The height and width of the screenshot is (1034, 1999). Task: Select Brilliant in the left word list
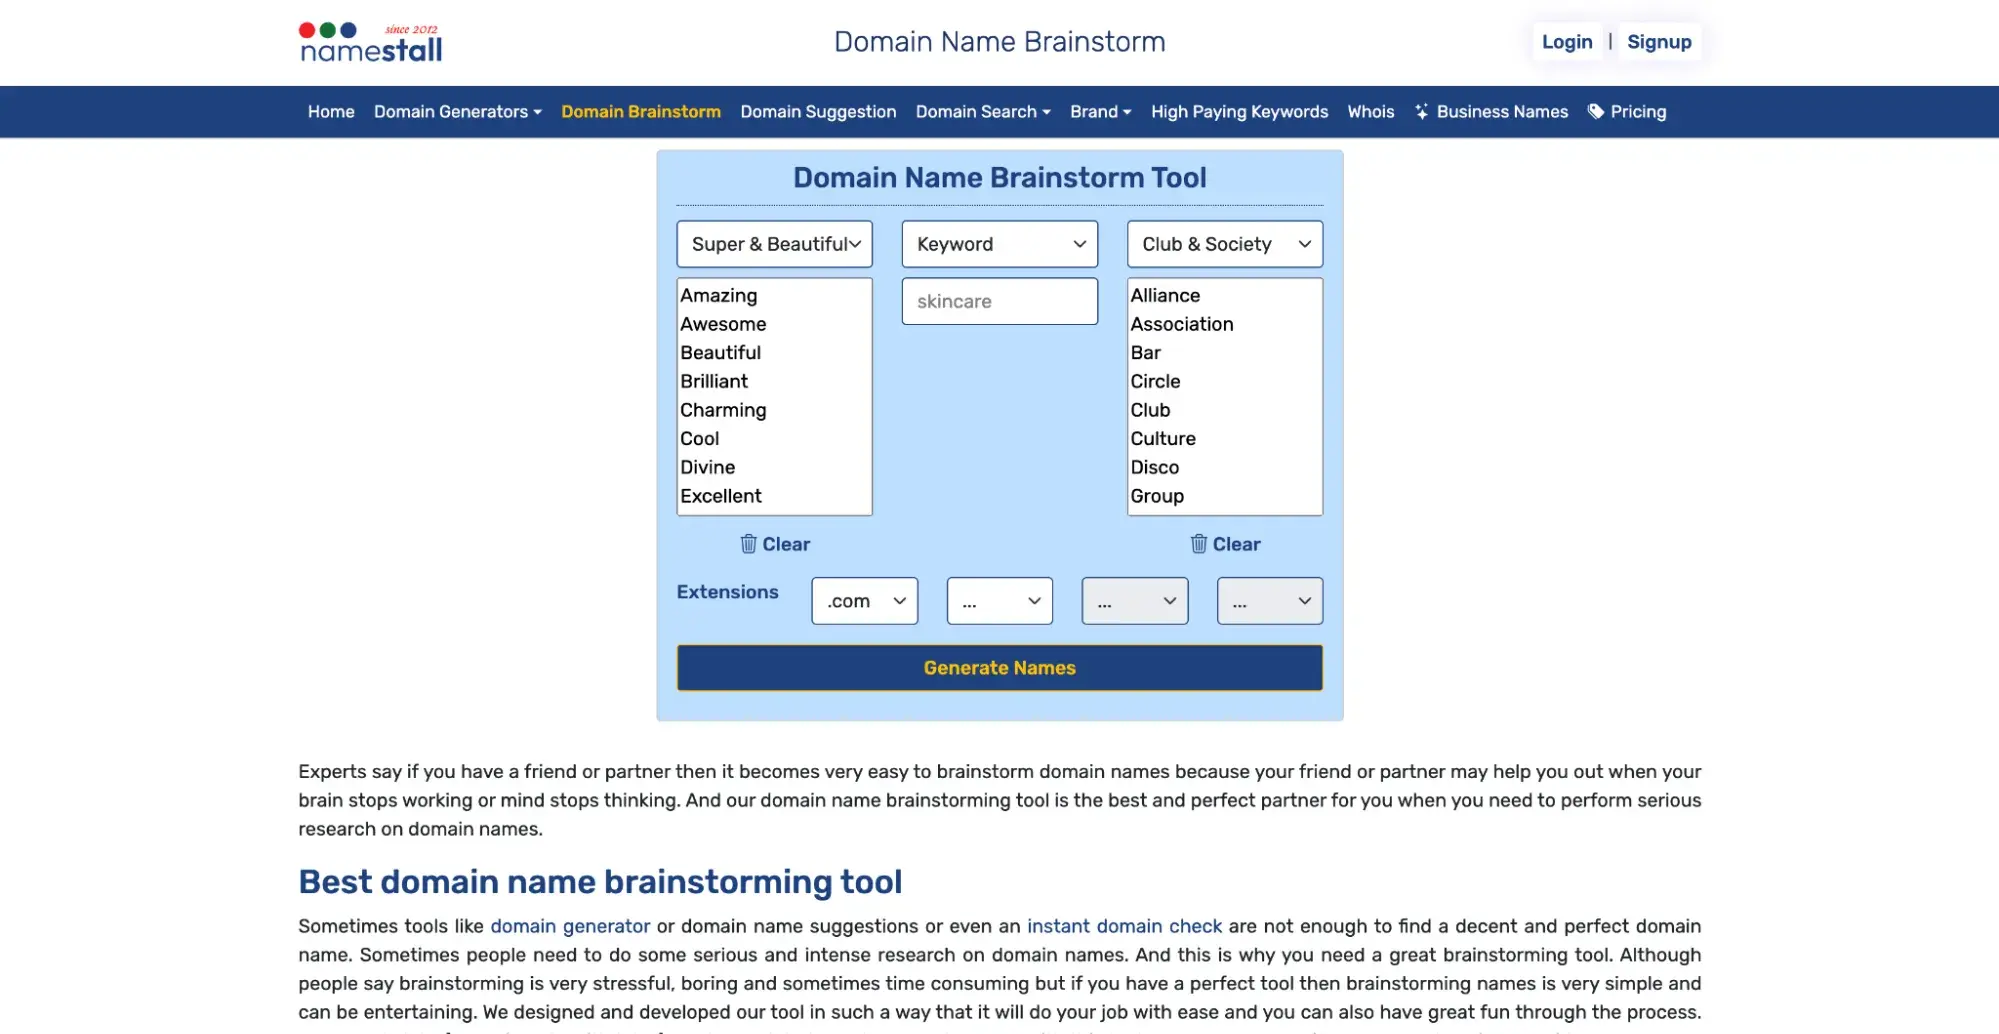tap(714, 381)
